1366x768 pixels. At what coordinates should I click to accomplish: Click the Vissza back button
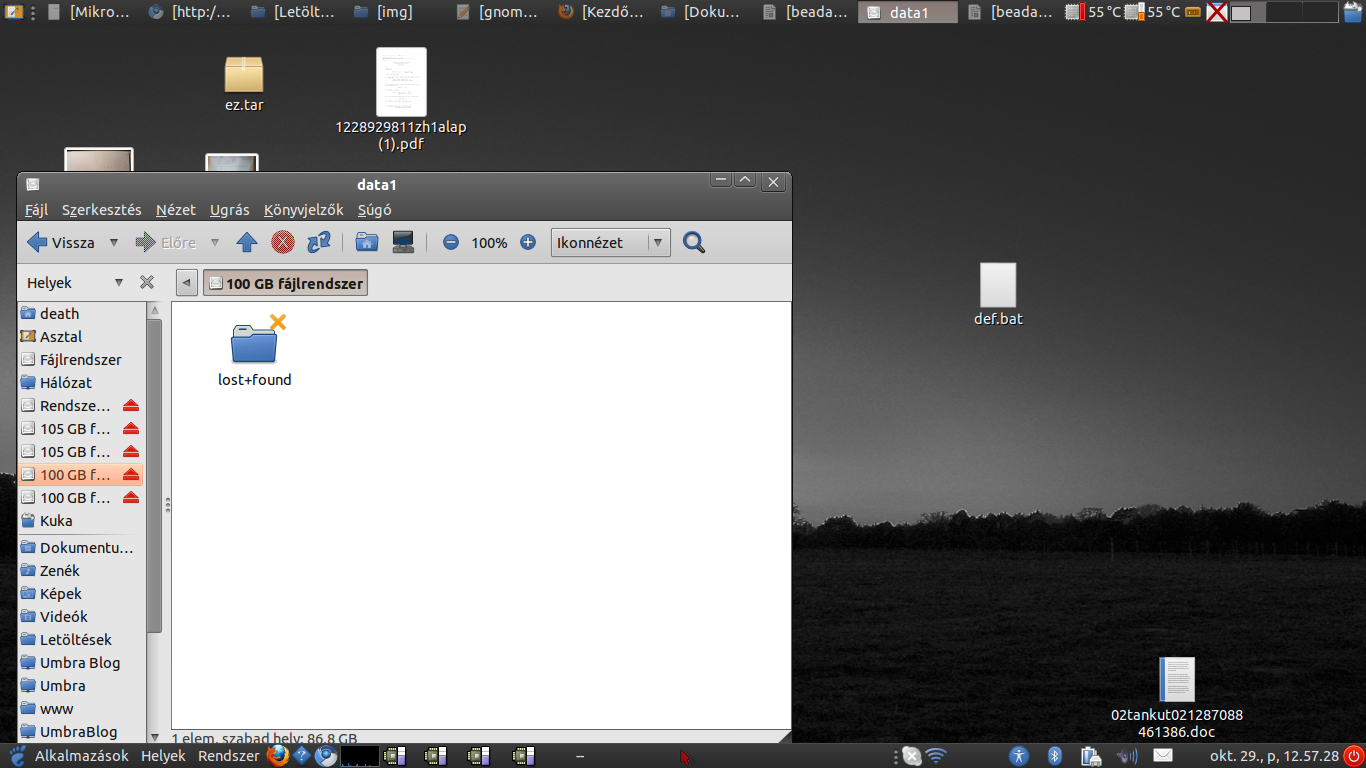pyautogui.click(x=61, y=242)
